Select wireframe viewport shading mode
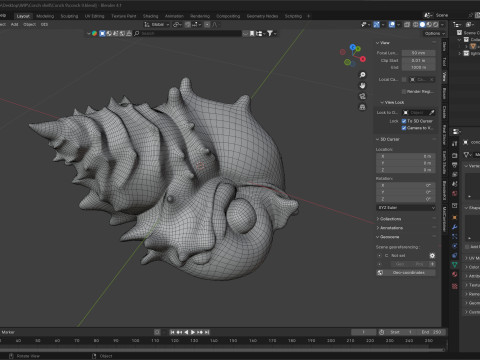 tap(416, 24)
